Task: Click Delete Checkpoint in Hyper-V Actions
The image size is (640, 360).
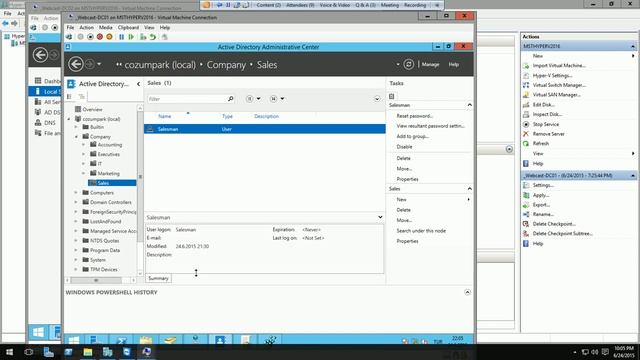Action: (554, 224)
